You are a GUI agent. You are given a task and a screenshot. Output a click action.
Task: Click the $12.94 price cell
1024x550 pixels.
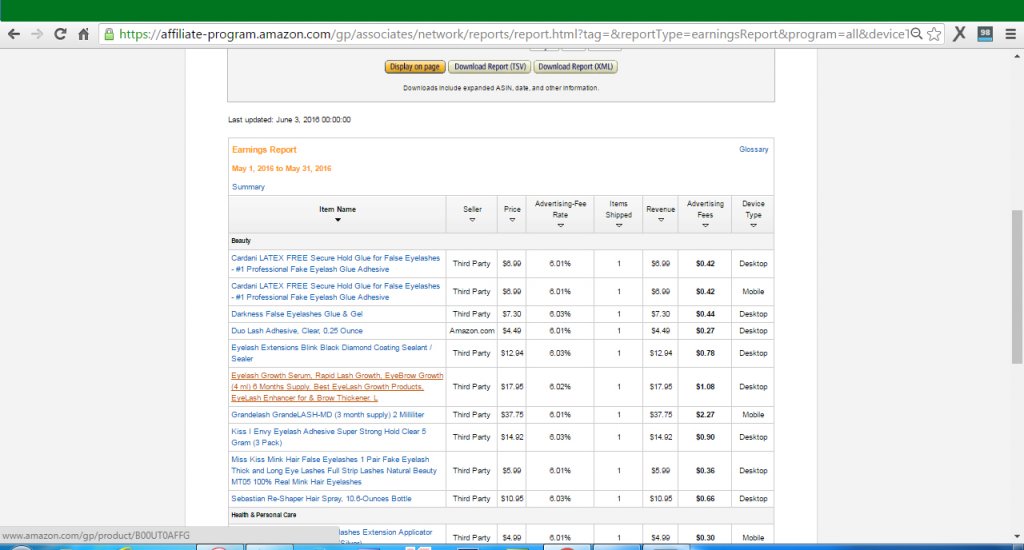(x=512, y=353)
